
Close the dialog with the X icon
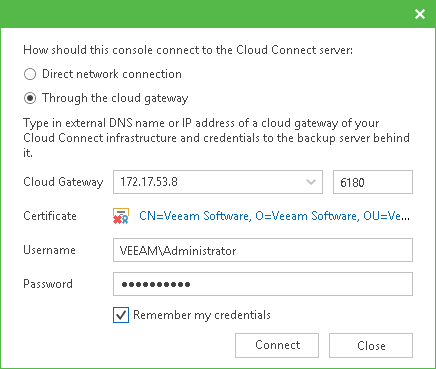420,14
